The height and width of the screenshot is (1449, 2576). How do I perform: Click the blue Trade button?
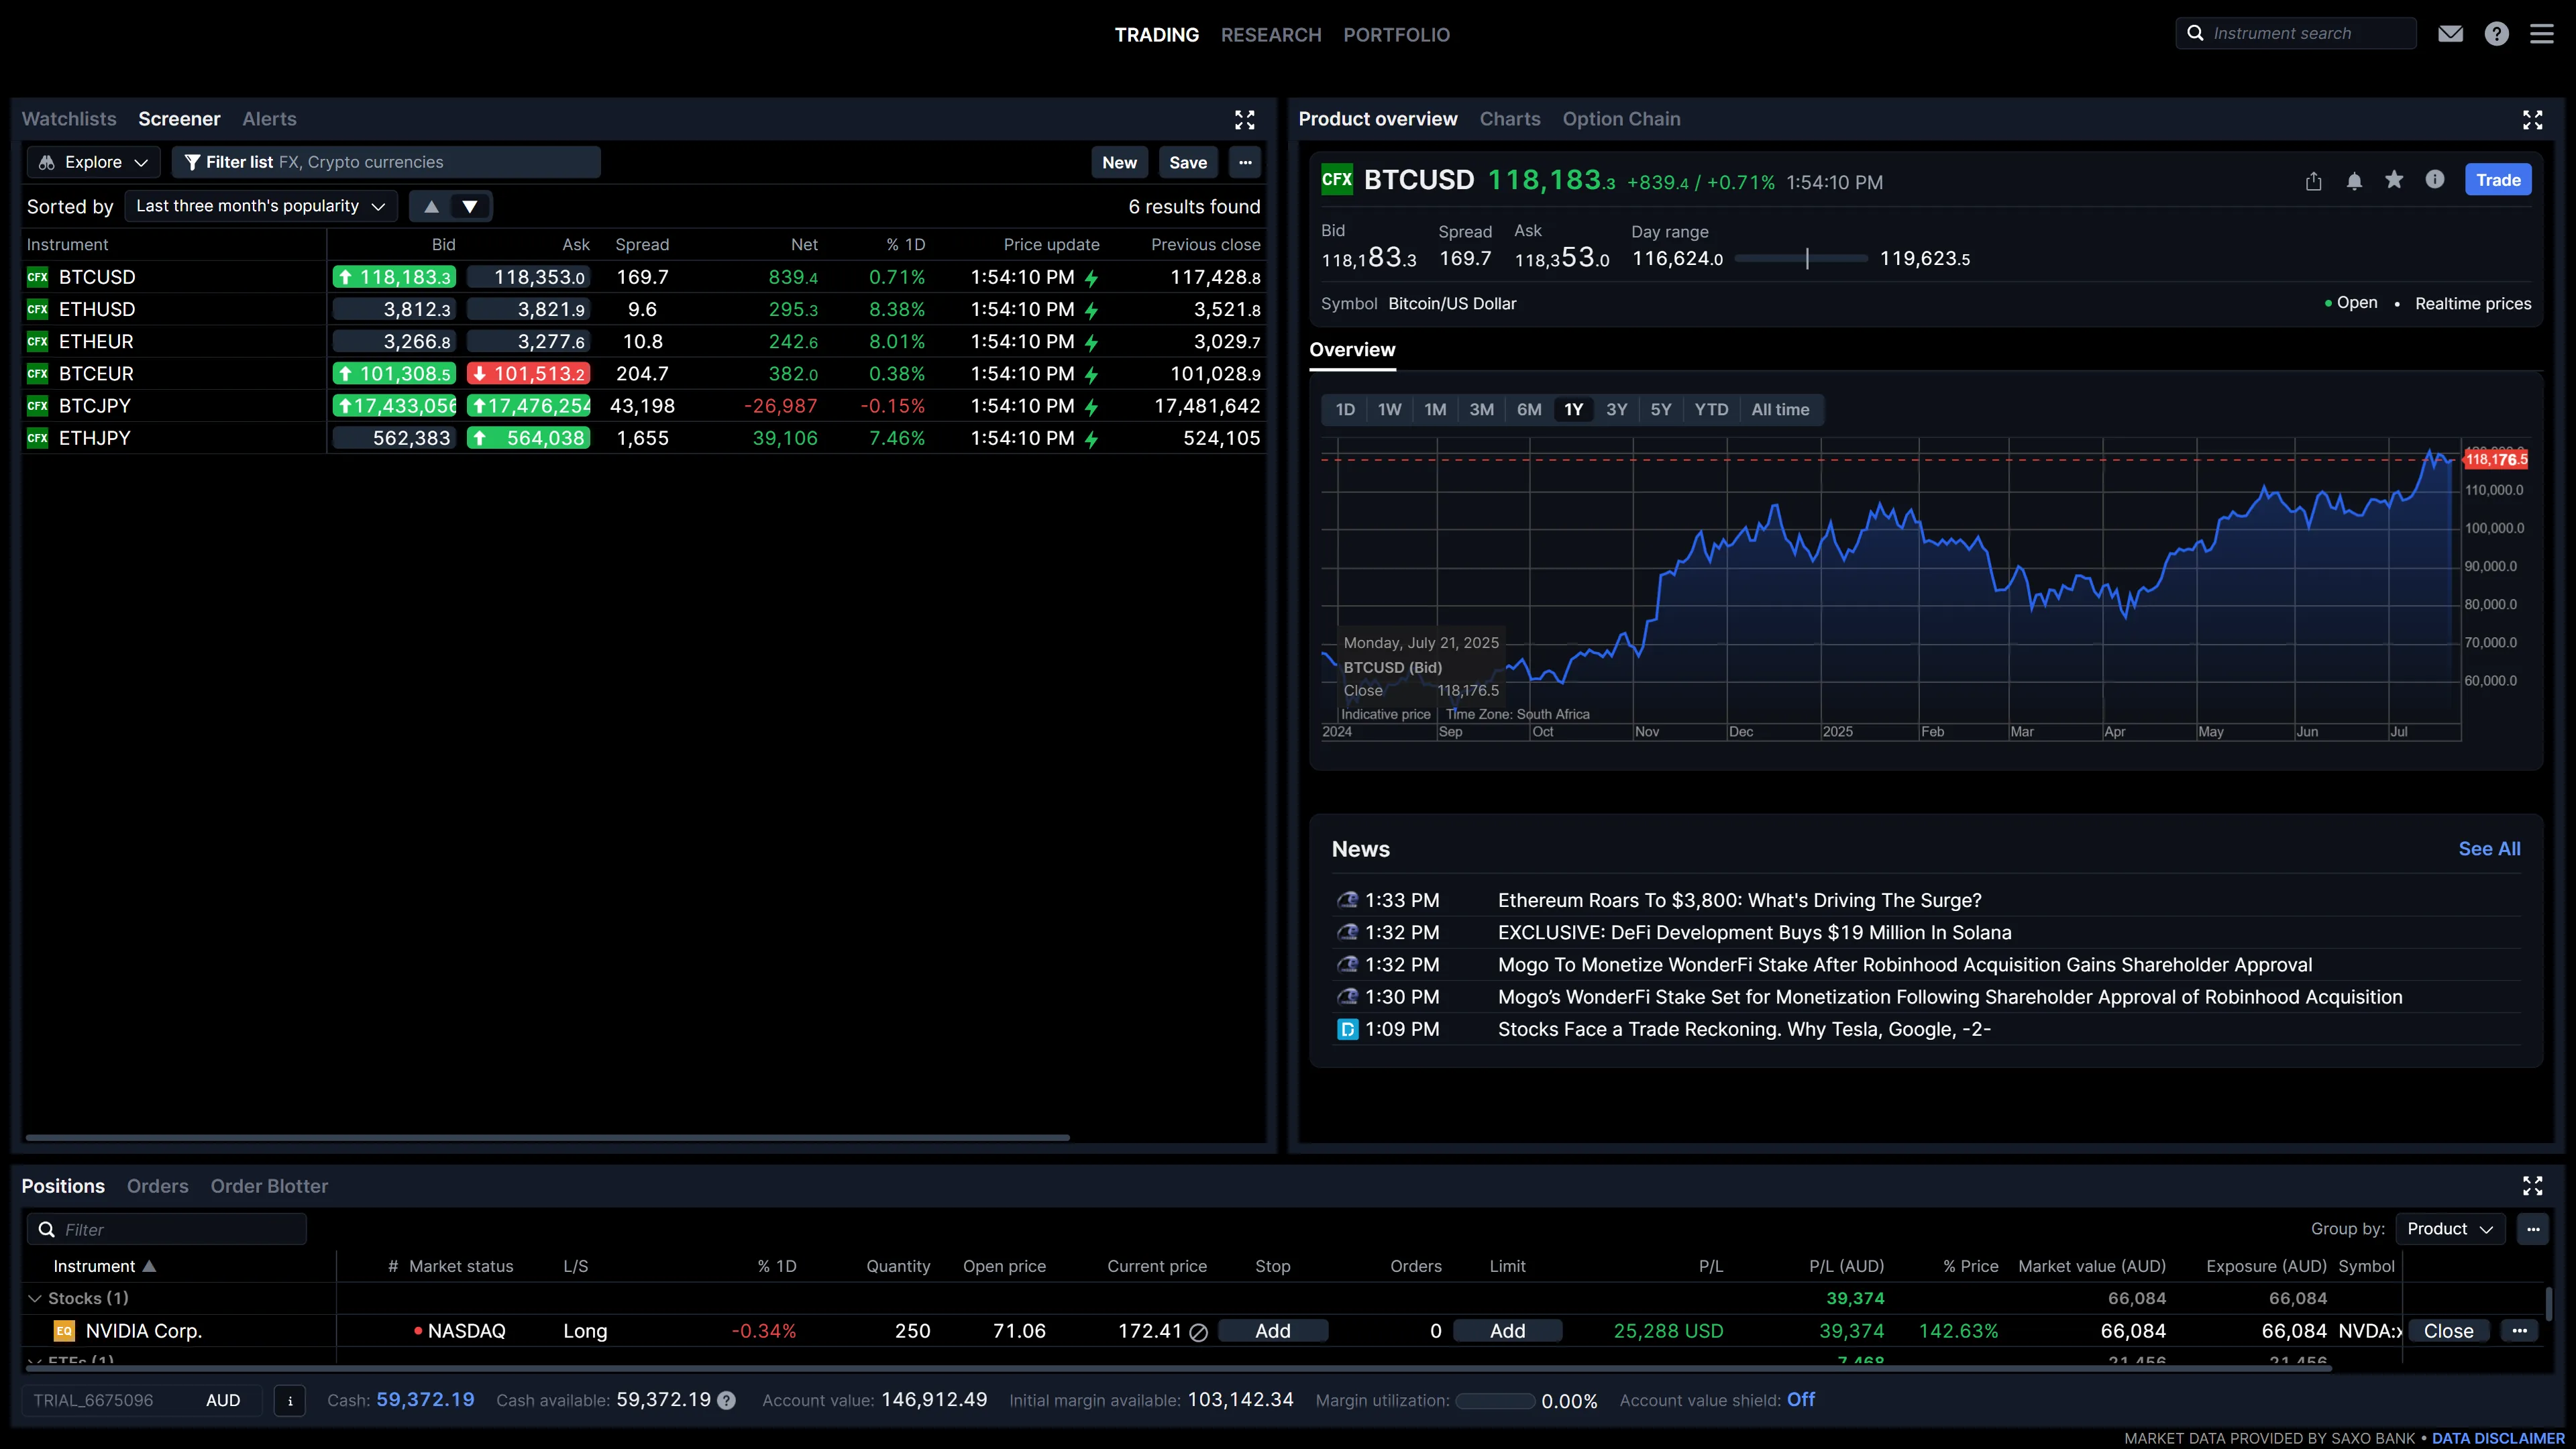point(2498,180)
